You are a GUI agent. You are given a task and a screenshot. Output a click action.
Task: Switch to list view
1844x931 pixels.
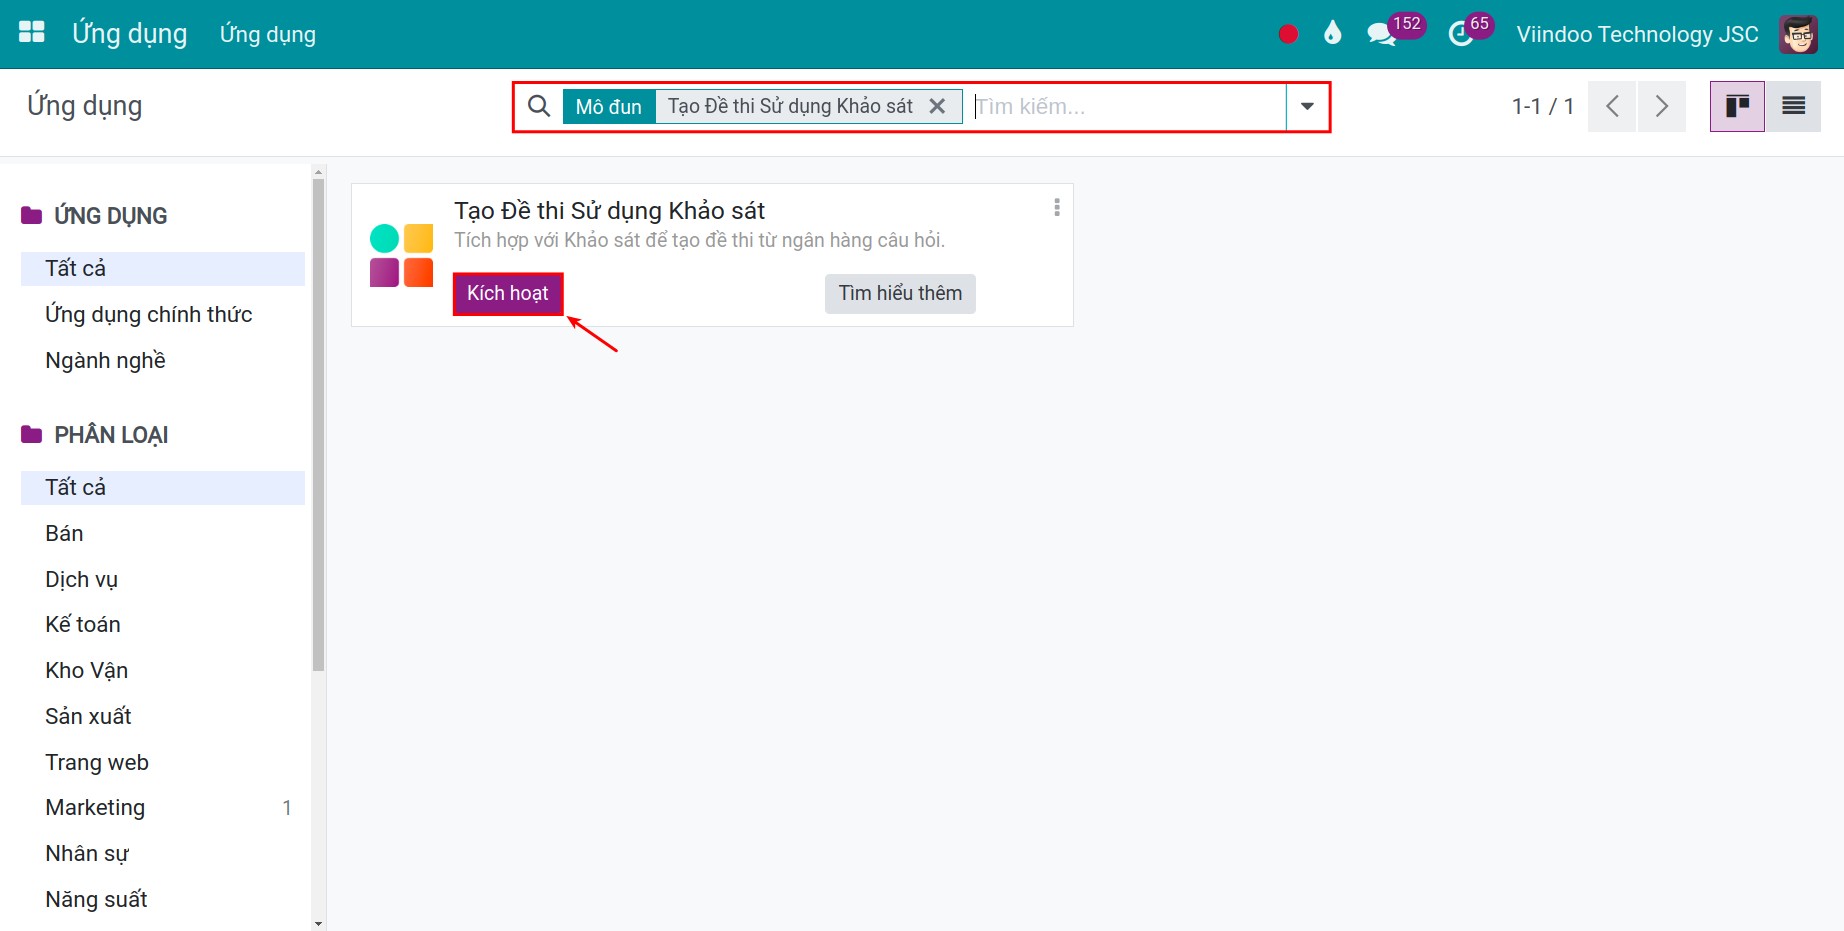click(1793, 106)
